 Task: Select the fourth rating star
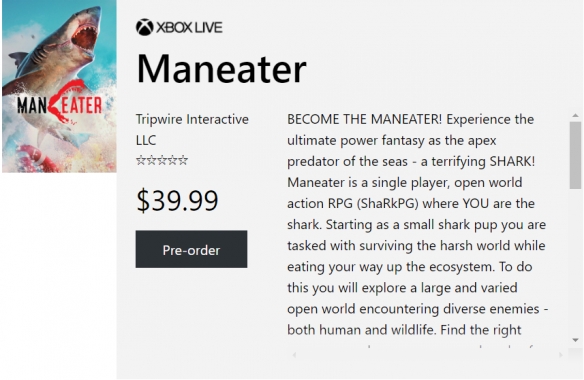click(x=172, y=161)
